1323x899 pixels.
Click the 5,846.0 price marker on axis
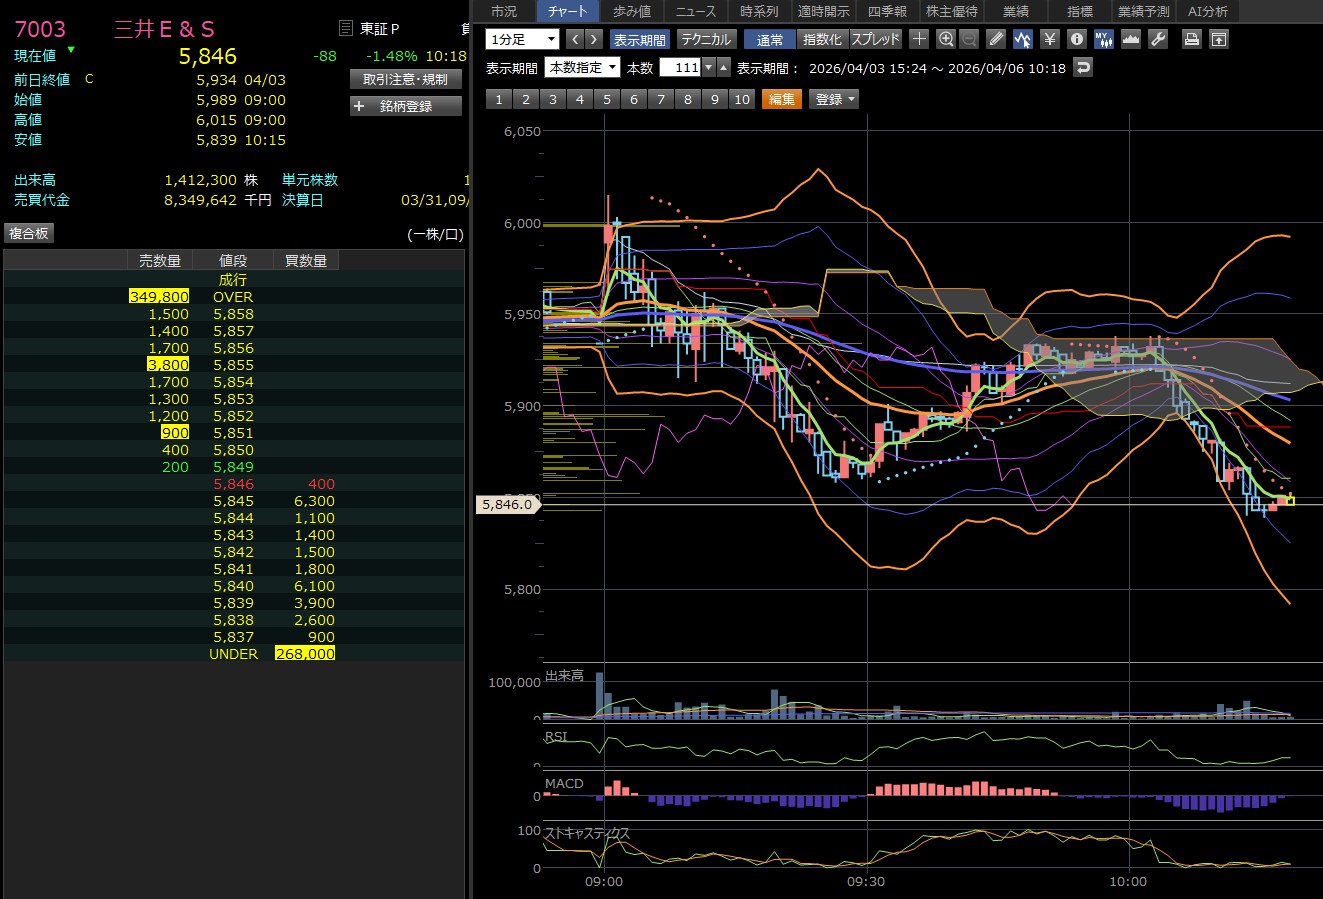click(x=508, y=505)
